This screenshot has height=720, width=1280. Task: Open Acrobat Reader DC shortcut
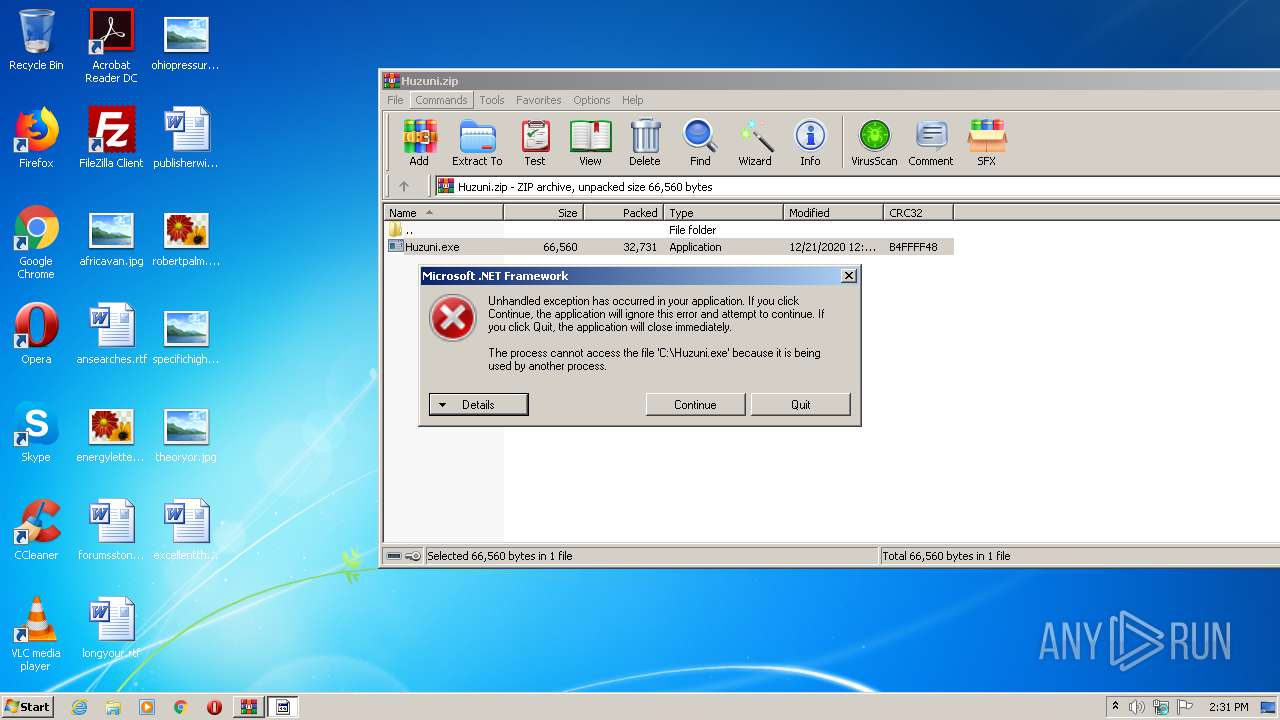coord(111,46)
